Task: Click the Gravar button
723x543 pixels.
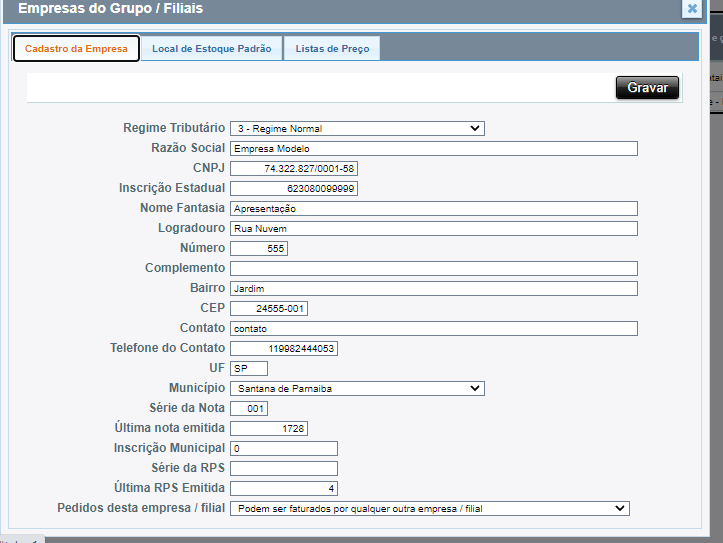Action: [x=647, y=88]
